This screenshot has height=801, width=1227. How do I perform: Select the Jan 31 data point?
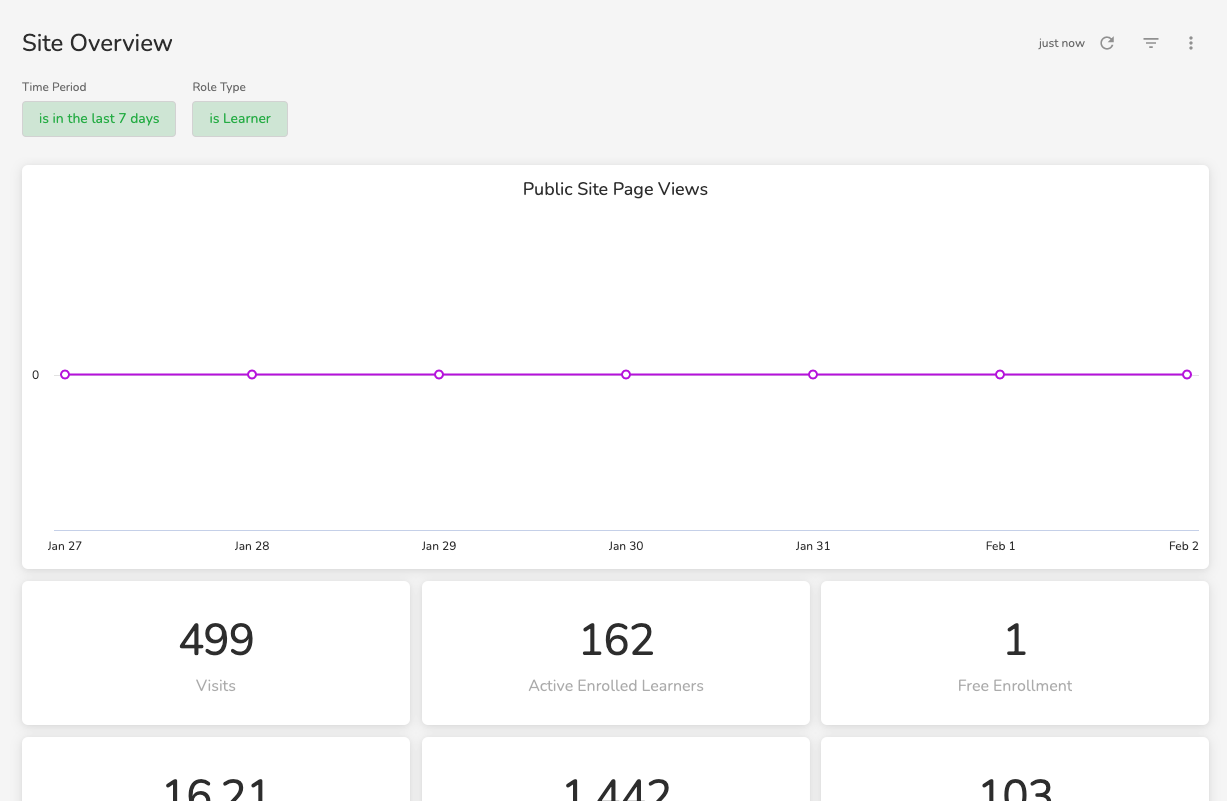pos(813,375)
